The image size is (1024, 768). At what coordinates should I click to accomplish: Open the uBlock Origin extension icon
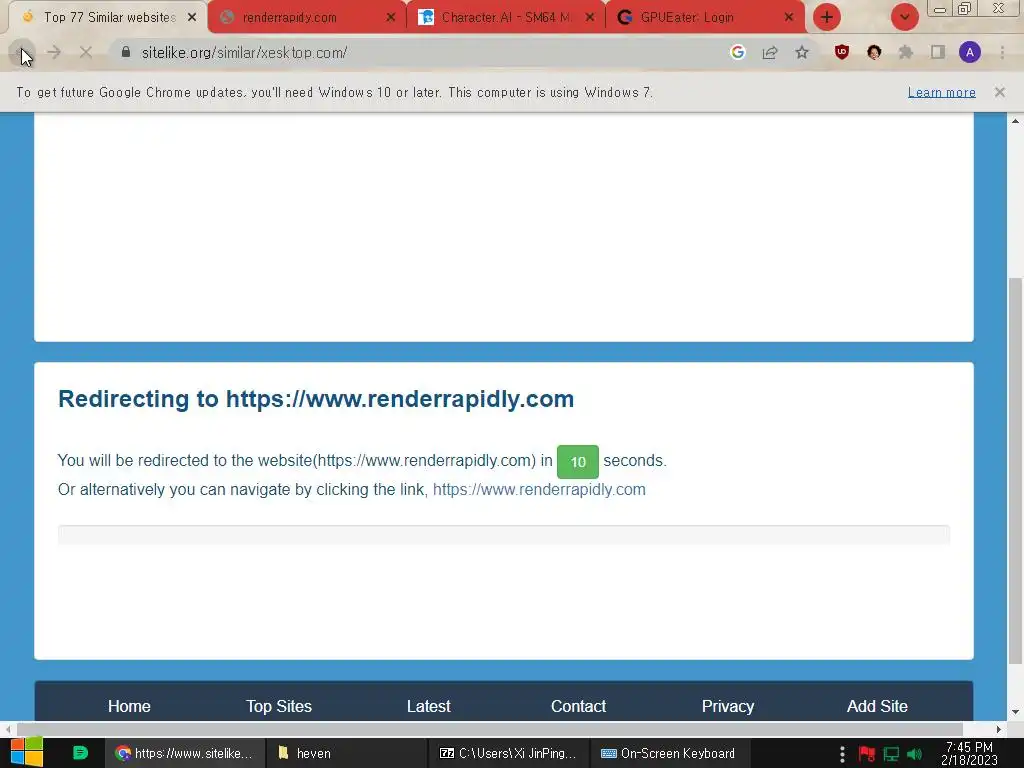click(x=842, y=52)
